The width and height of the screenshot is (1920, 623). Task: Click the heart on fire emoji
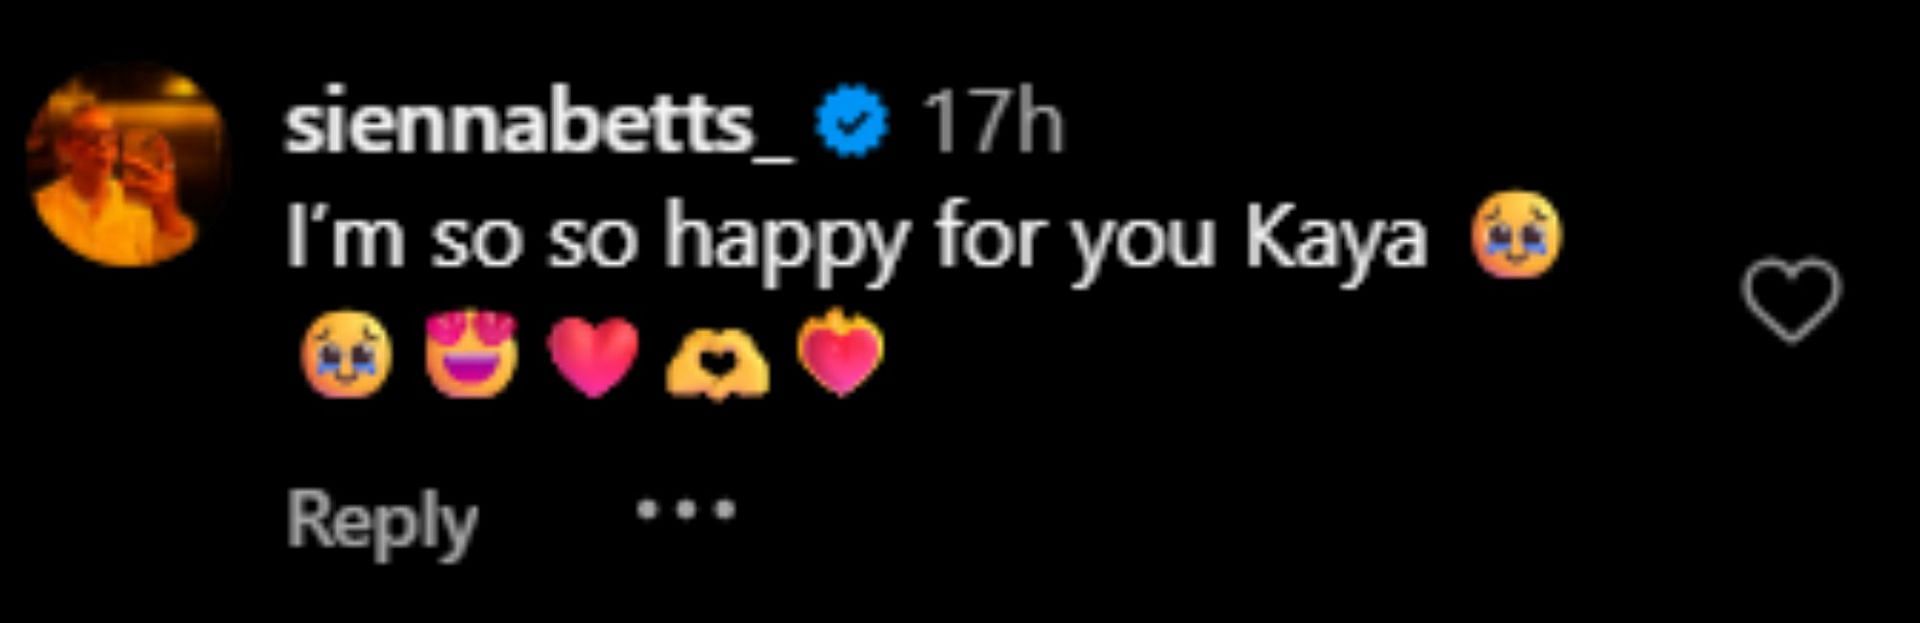pos(840,352)
